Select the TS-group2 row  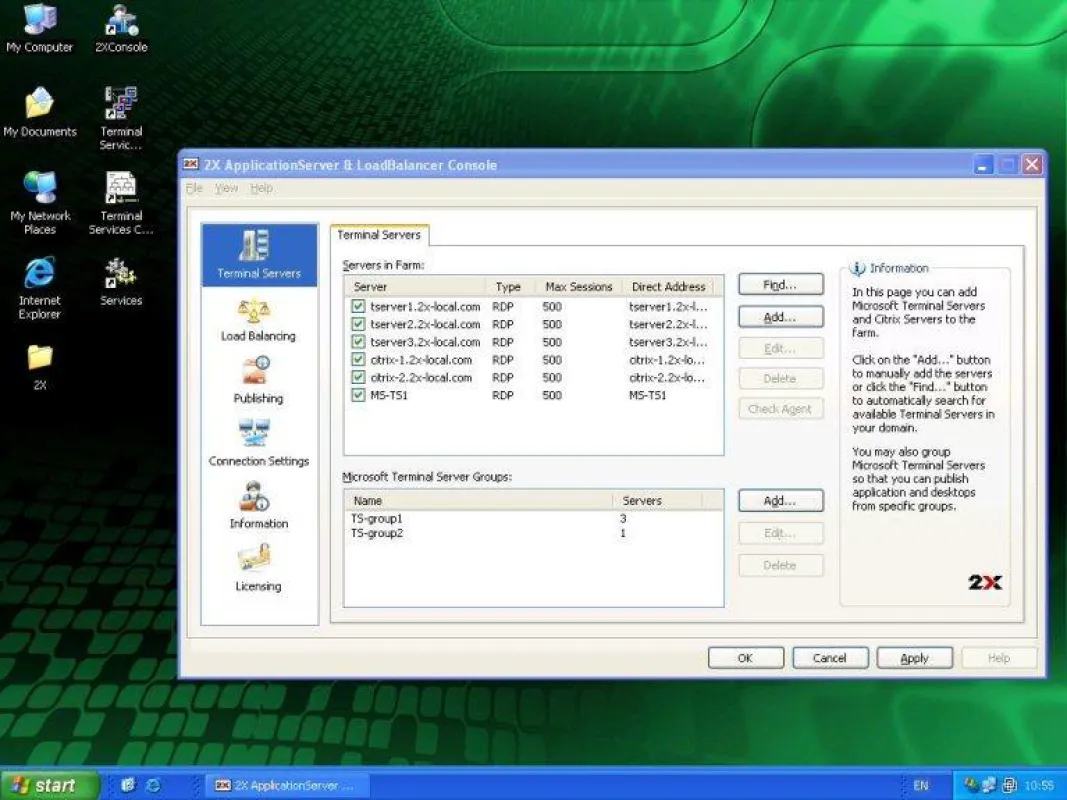tap(534, 533)
